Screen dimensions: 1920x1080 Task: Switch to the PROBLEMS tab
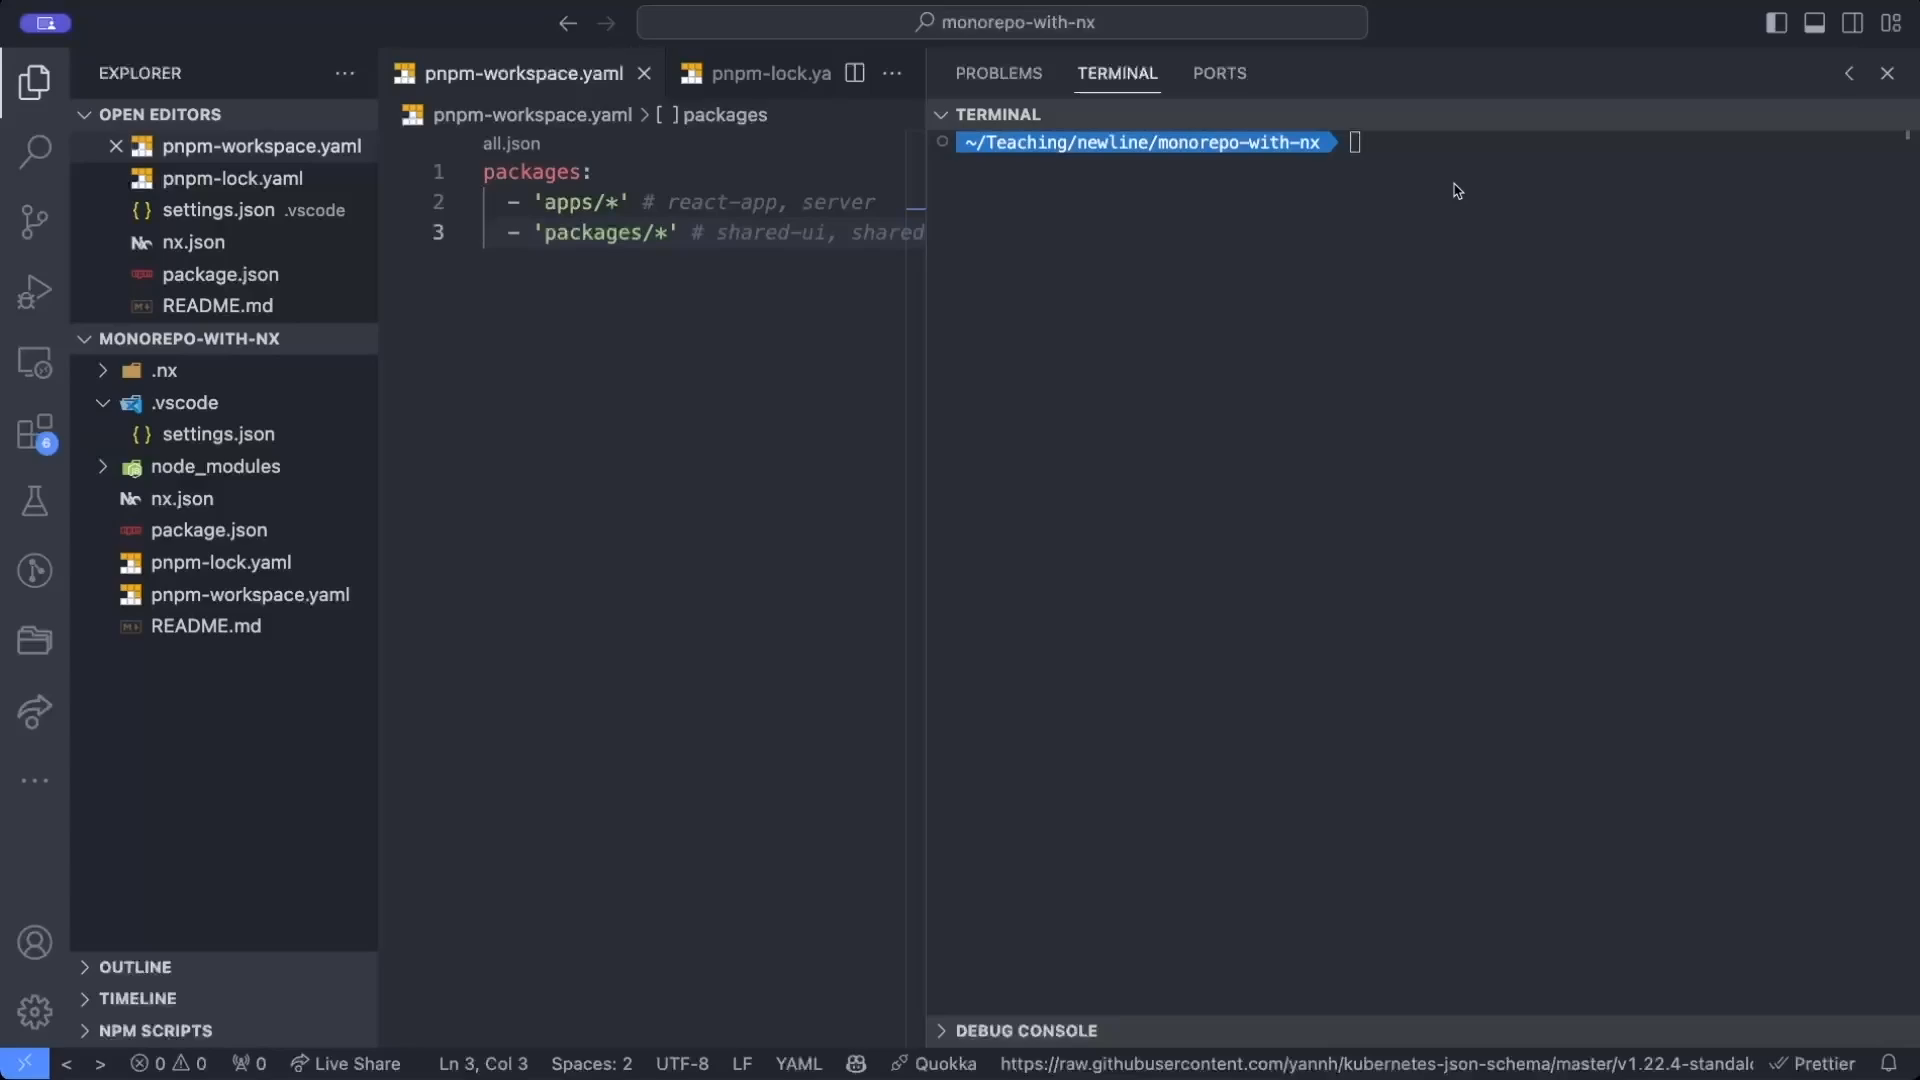pyautogui.click(x=998, y=73)
